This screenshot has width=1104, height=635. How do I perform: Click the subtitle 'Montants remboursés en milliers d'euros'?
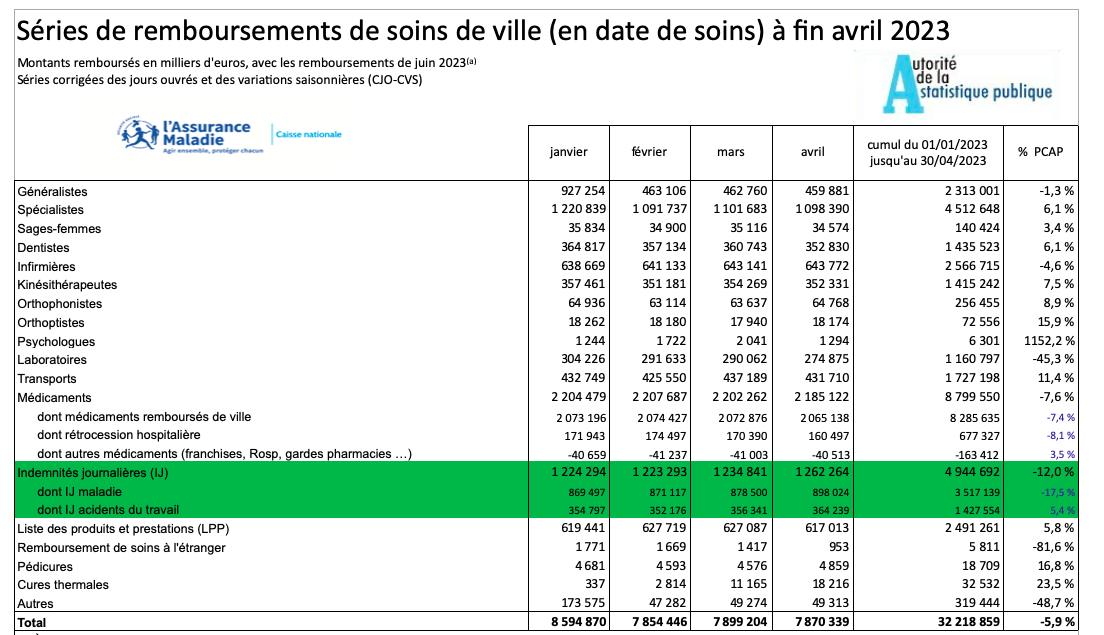[247, 63]
